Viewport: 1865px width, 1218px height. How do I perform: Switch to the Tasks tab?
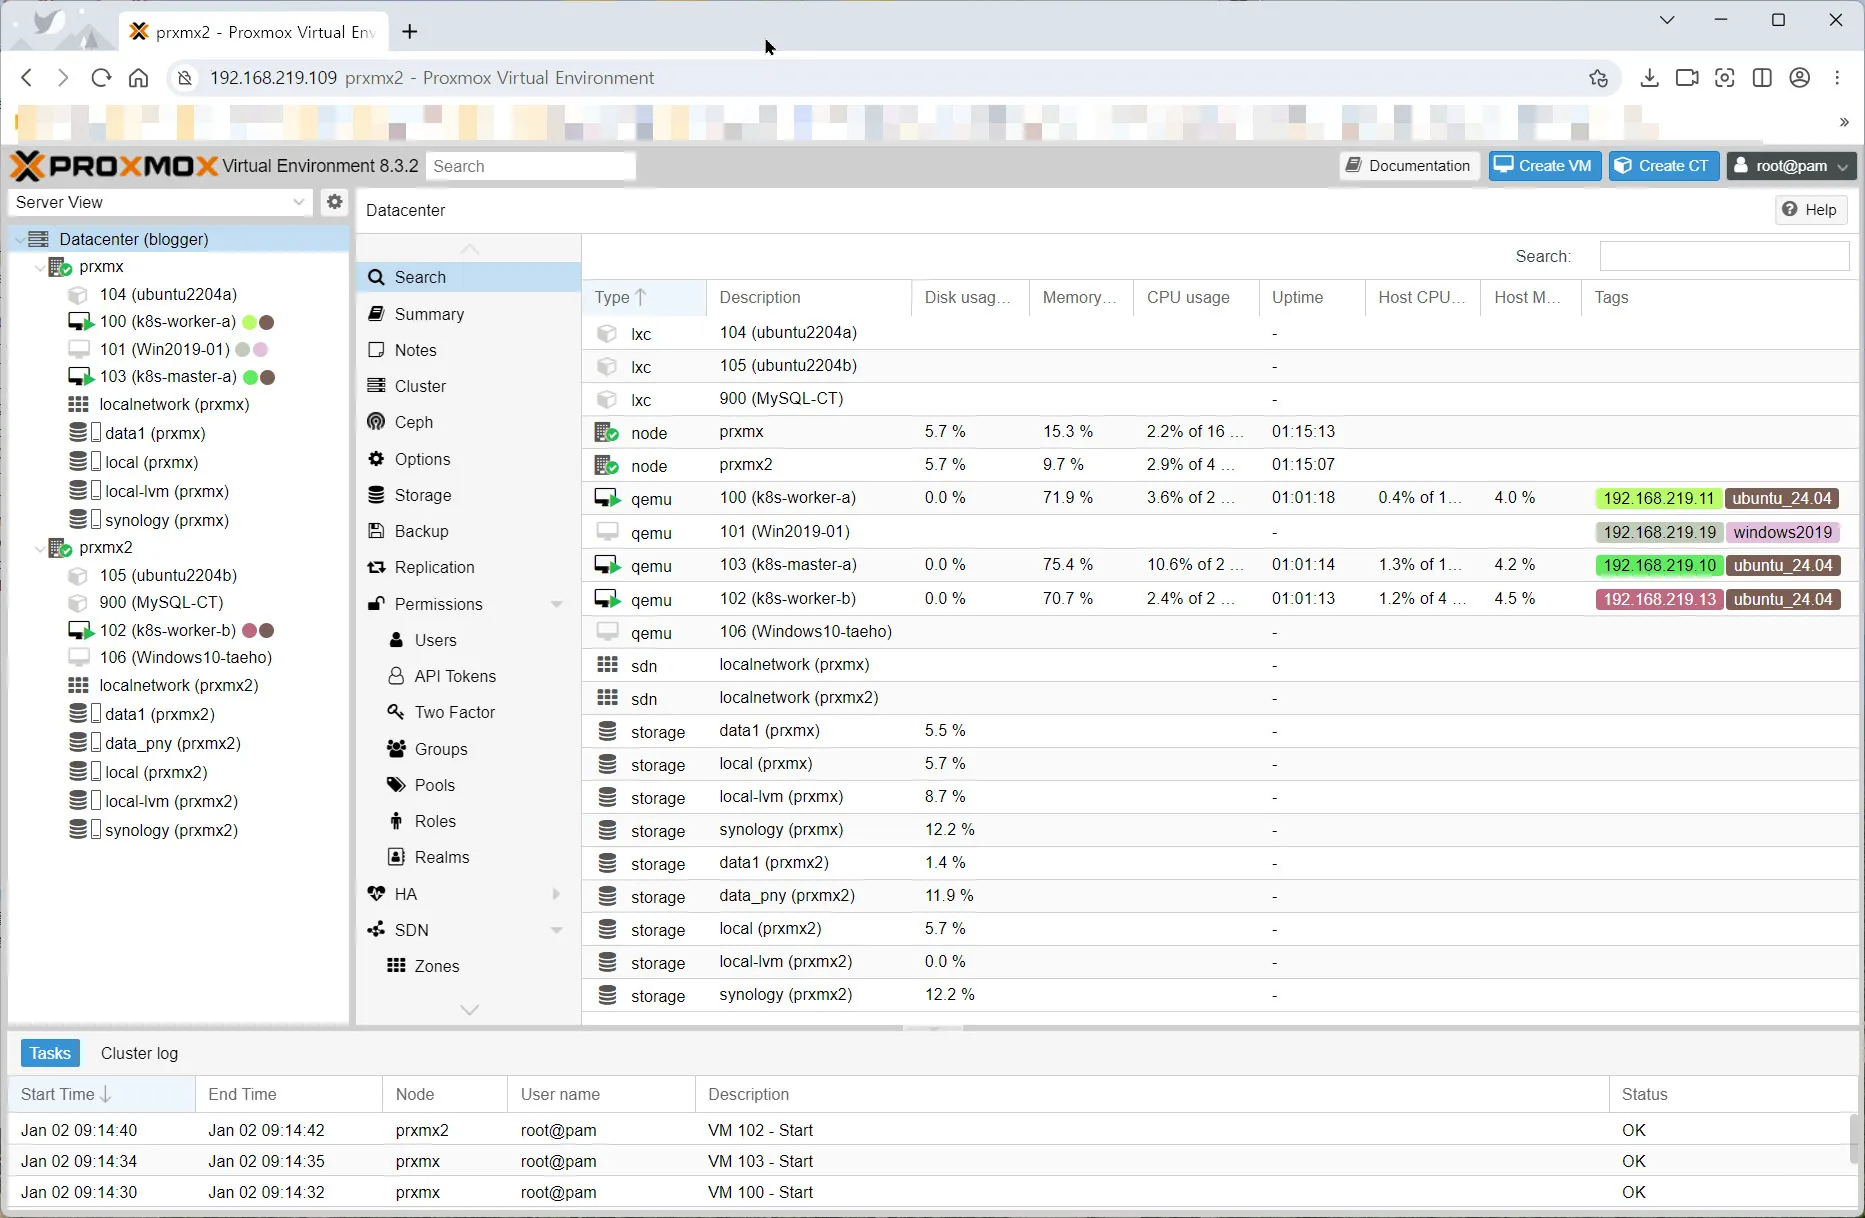(50, 1053)
